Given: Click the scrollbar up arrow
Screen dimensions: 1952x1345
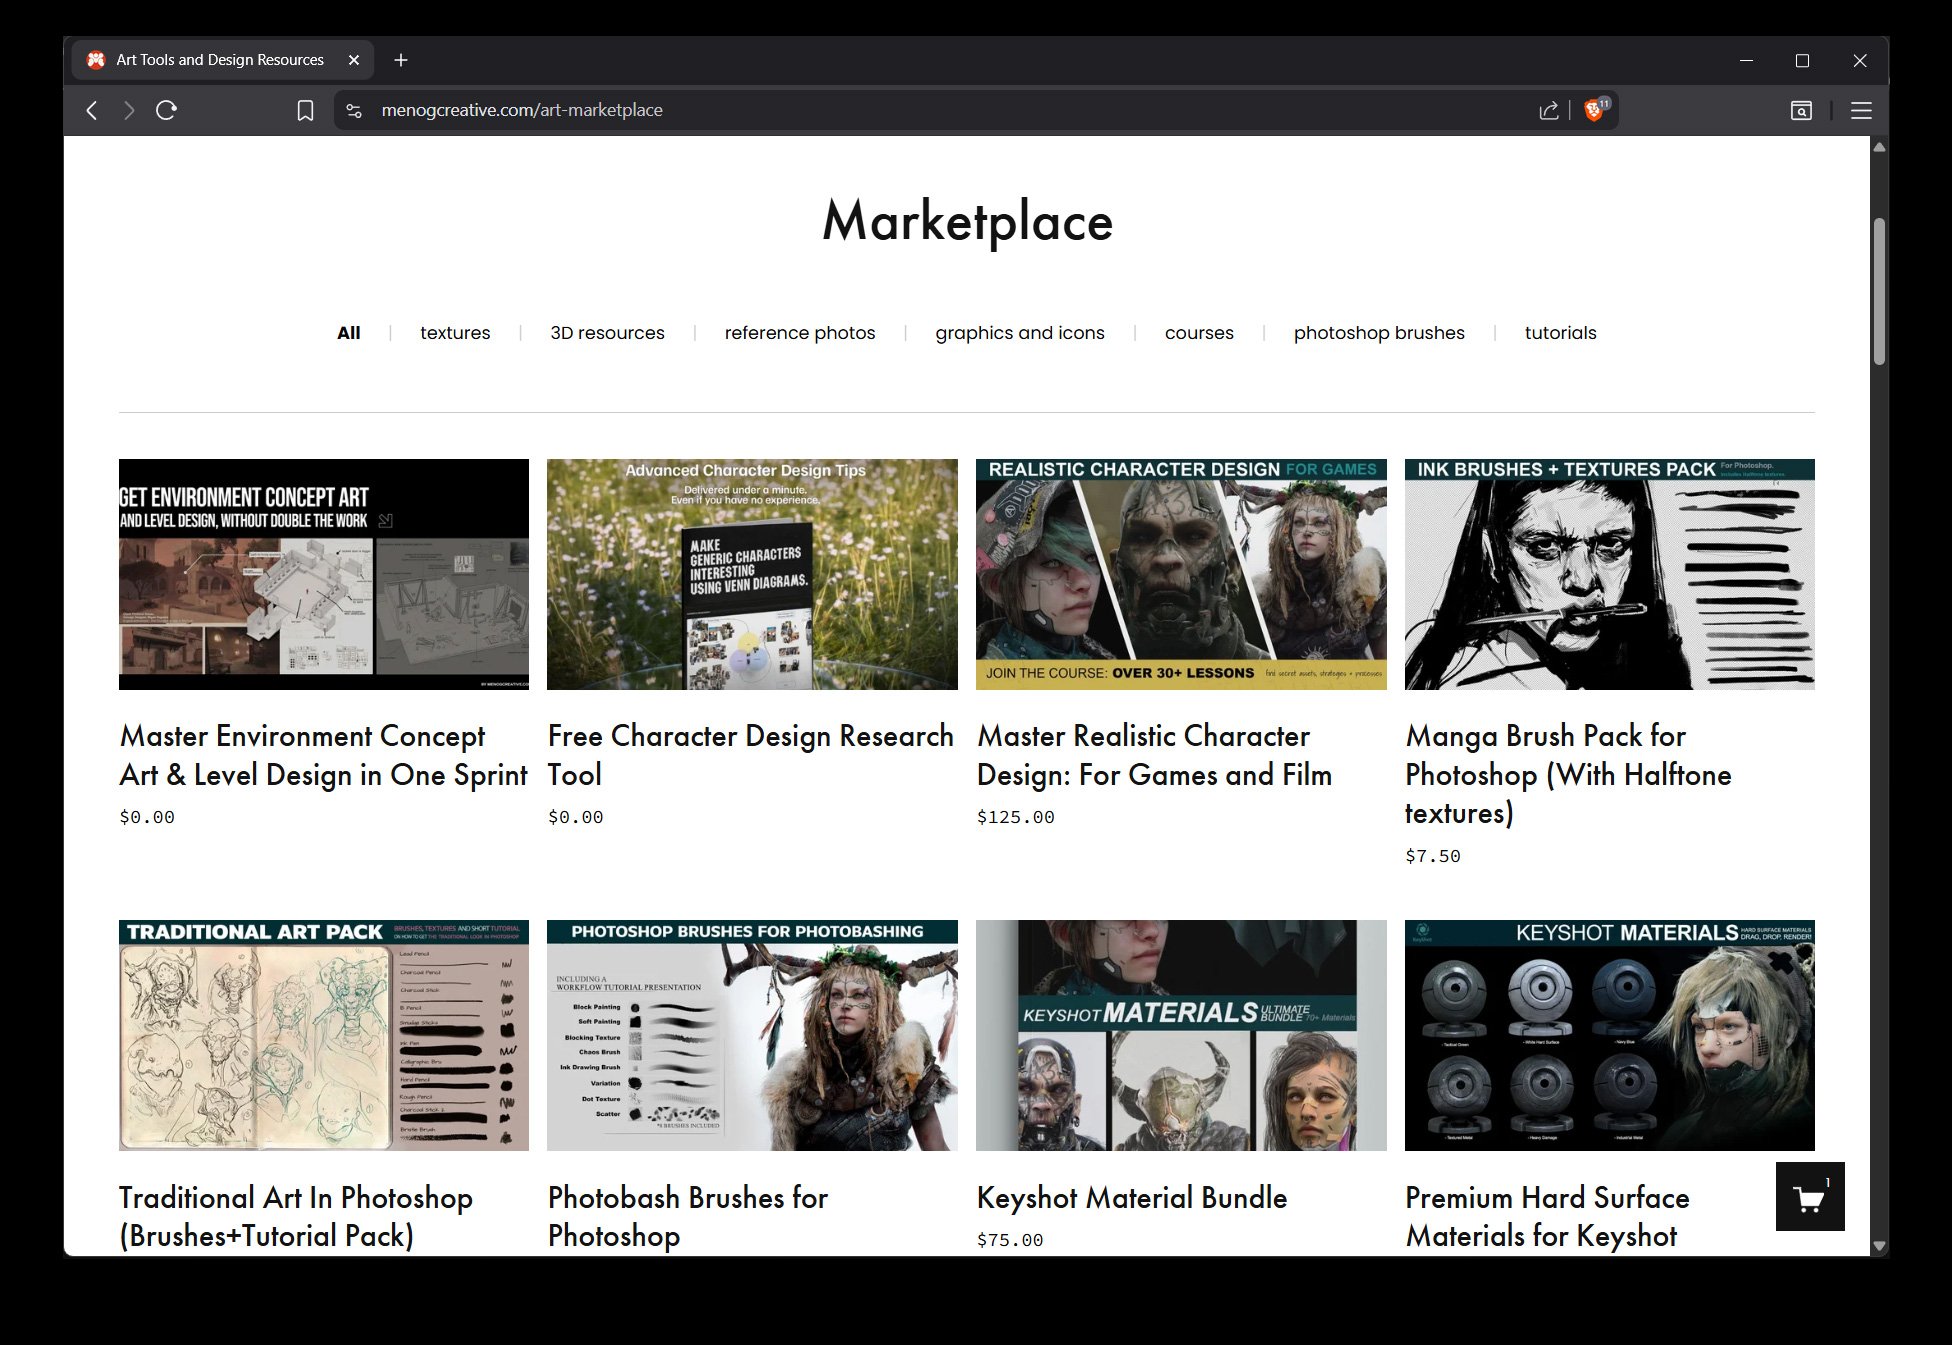Looking at the screenshot, I should (1879, 147).
